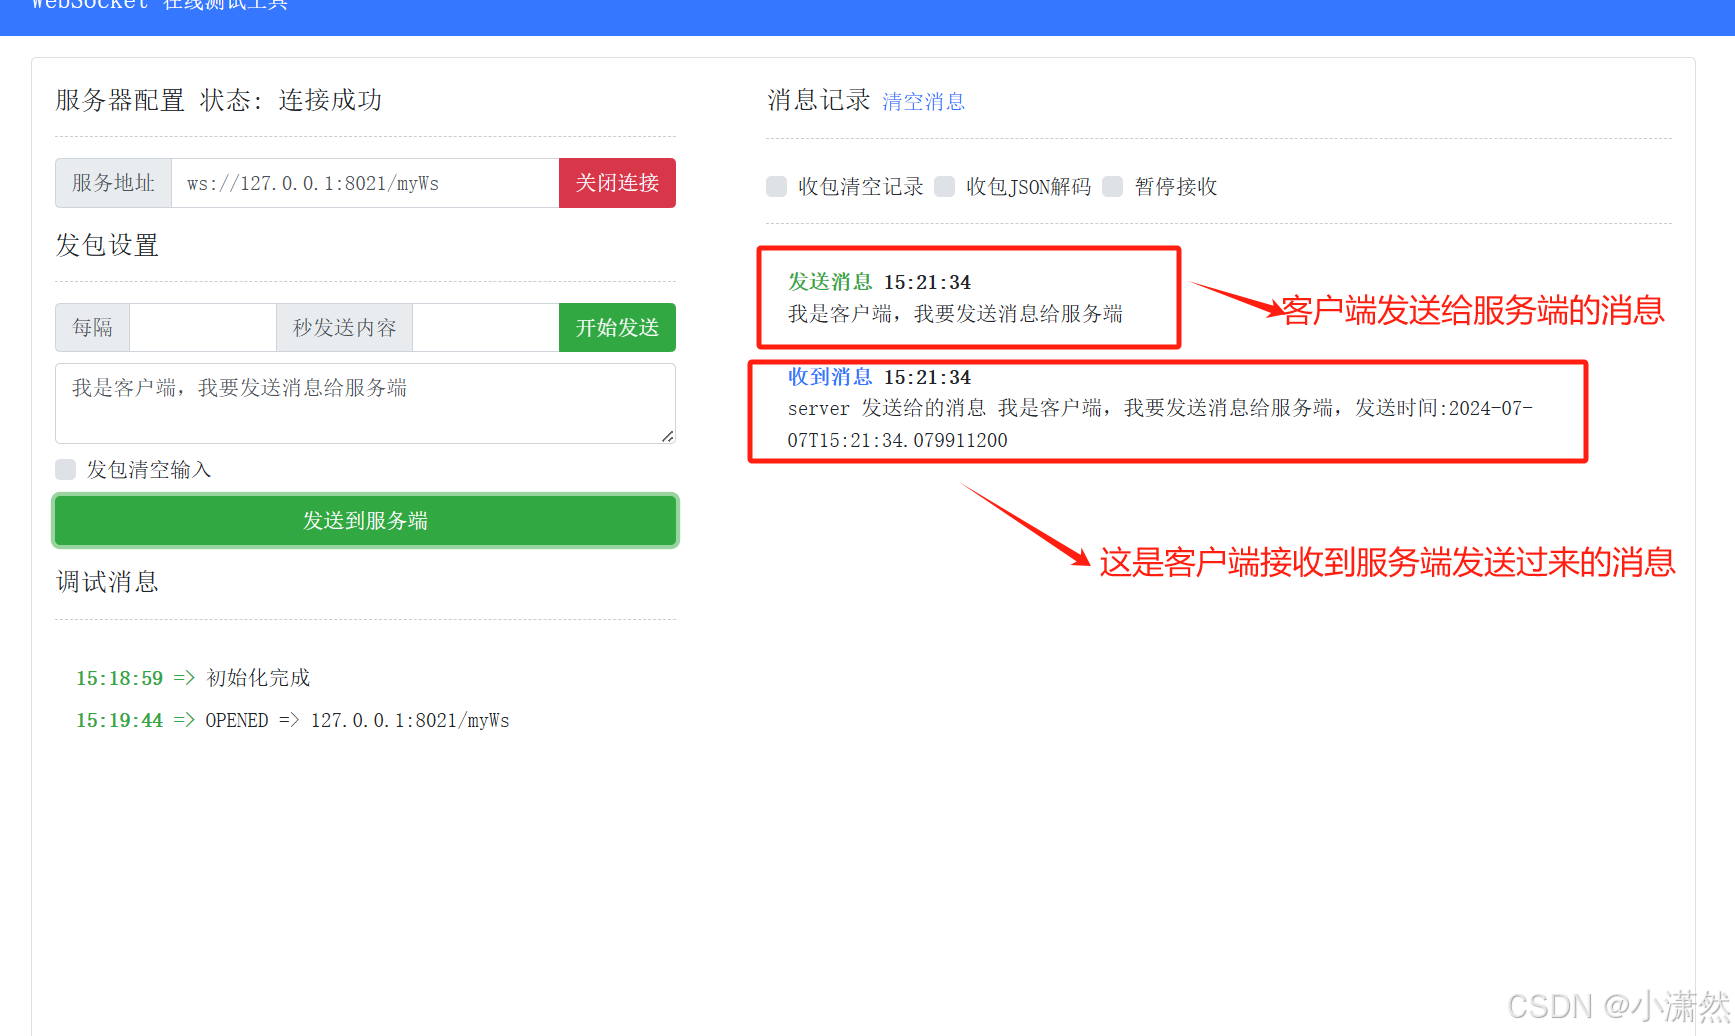Click the 每隔 label
The image size is (1735, 1036).
pyautogui.click(x=92, y=328)
